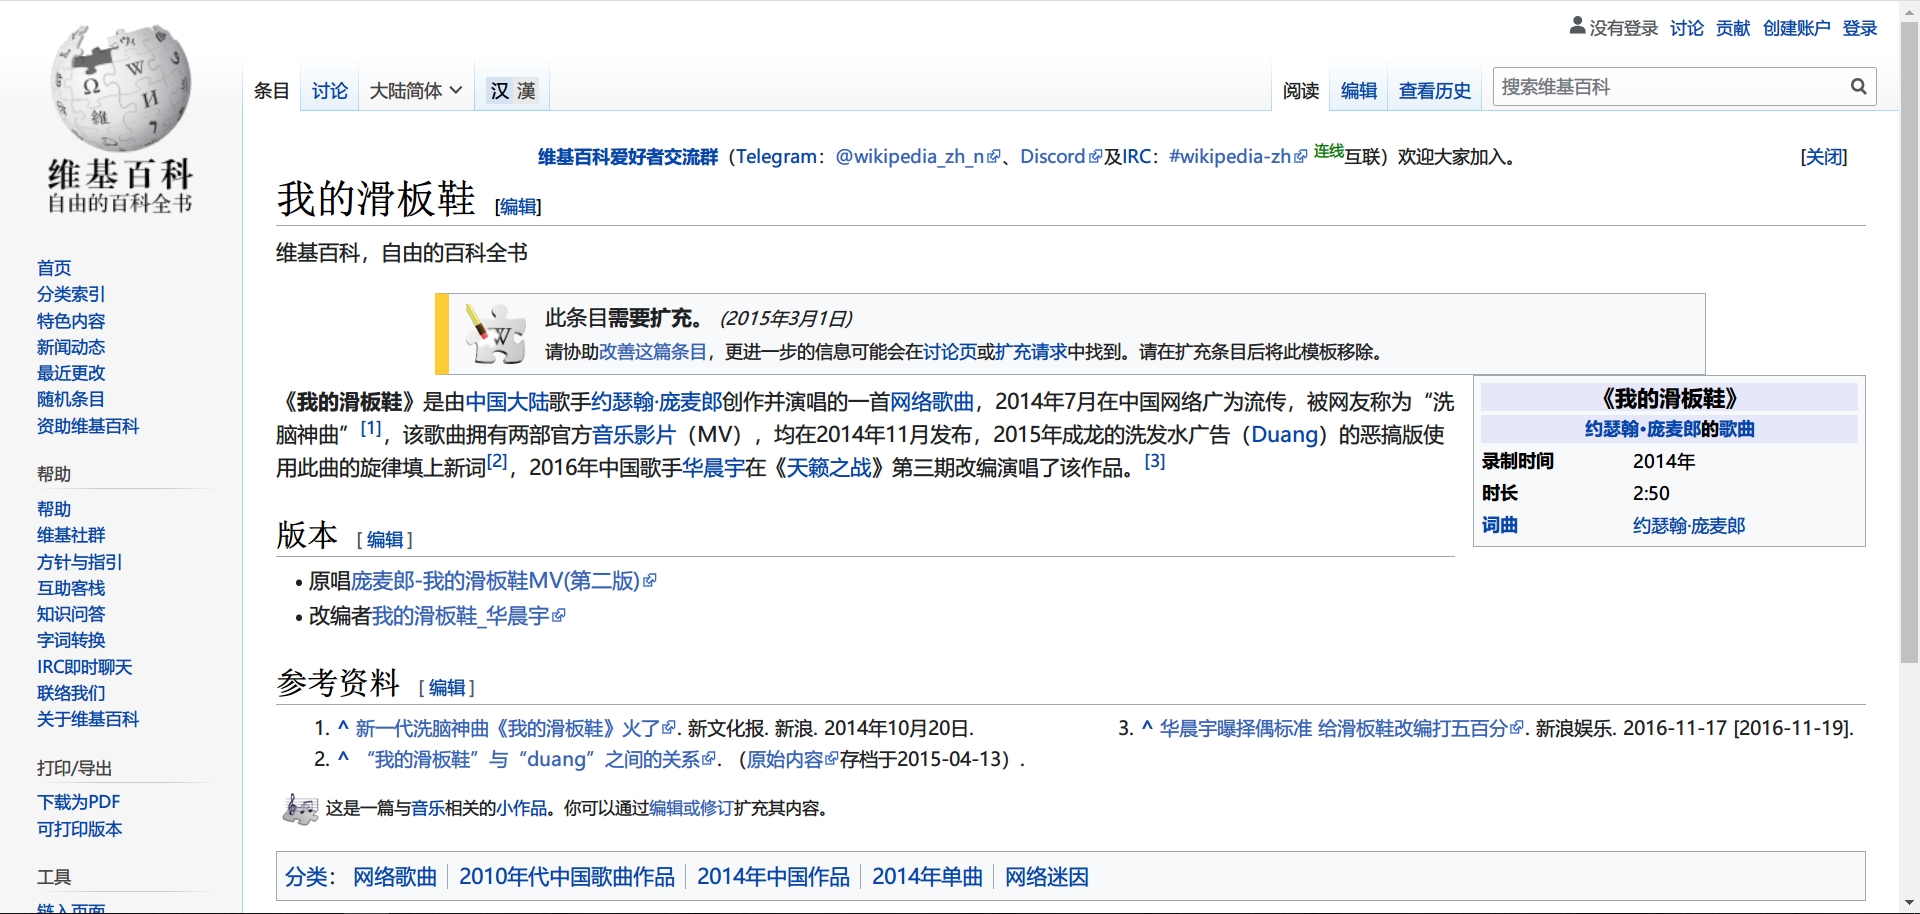Click the 汉 漢 character conversion icon
Viewport: 1920px width, 914px height.
coord(512,91)
